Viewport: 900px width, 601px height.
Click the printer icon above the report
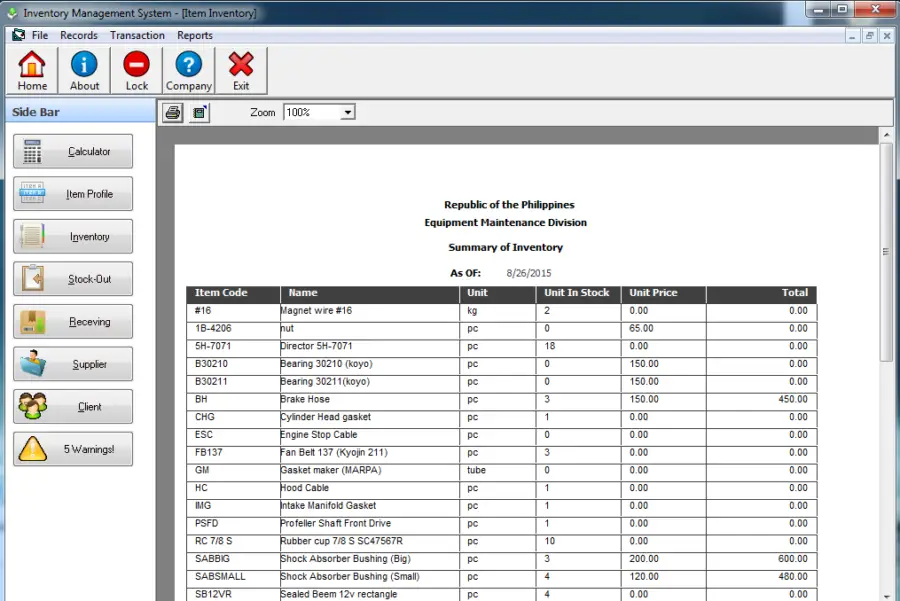pos(171,112)
